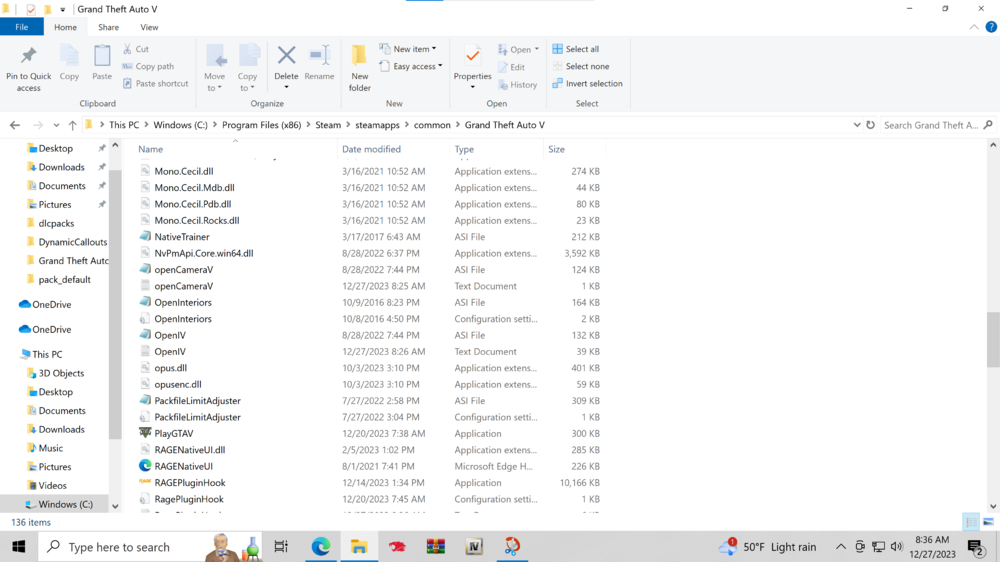Switch to details view layout icon
This screenshot has height=562, width=1000.
click(x=971, y=522)
